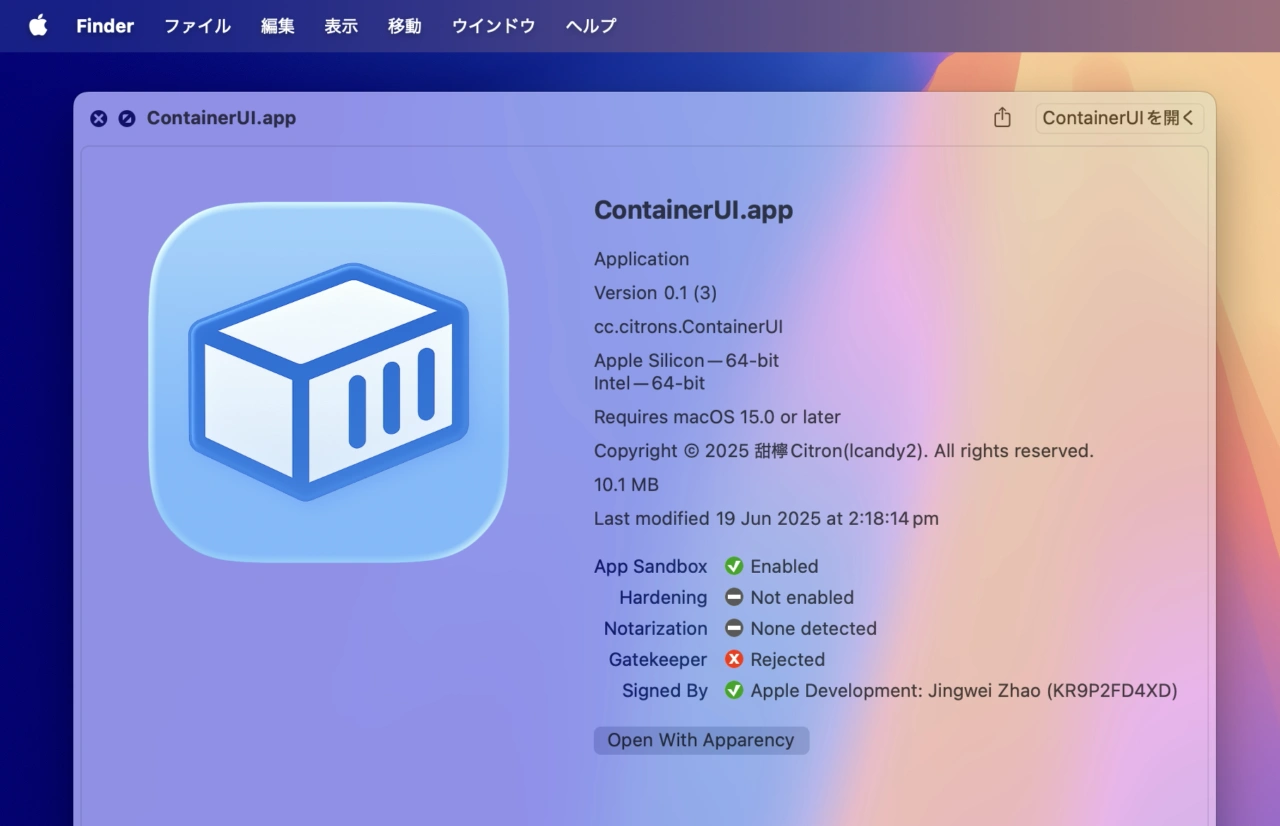The width and height of the screenshot is (1280, 826).
Task: Open the Finder menu
Action: [105, 26]
